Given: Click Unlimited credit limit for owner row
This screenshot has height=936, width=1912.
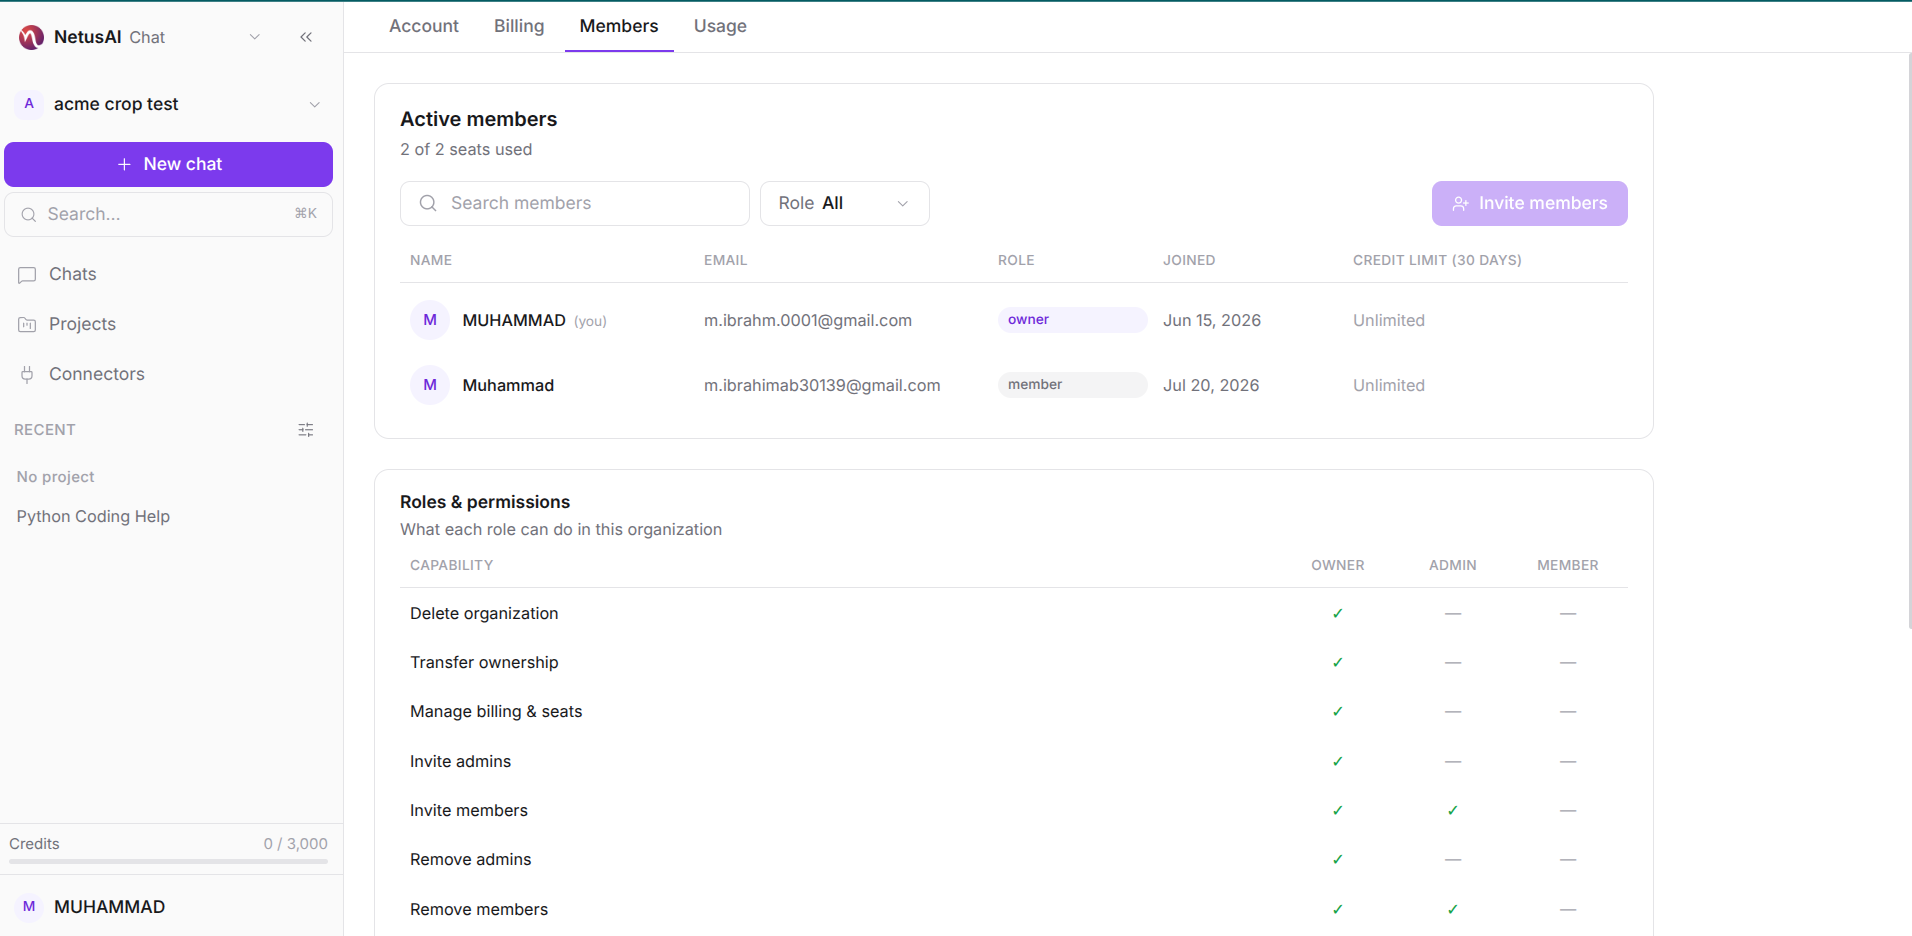Looking at the screenshot, I should (1389, 320).
